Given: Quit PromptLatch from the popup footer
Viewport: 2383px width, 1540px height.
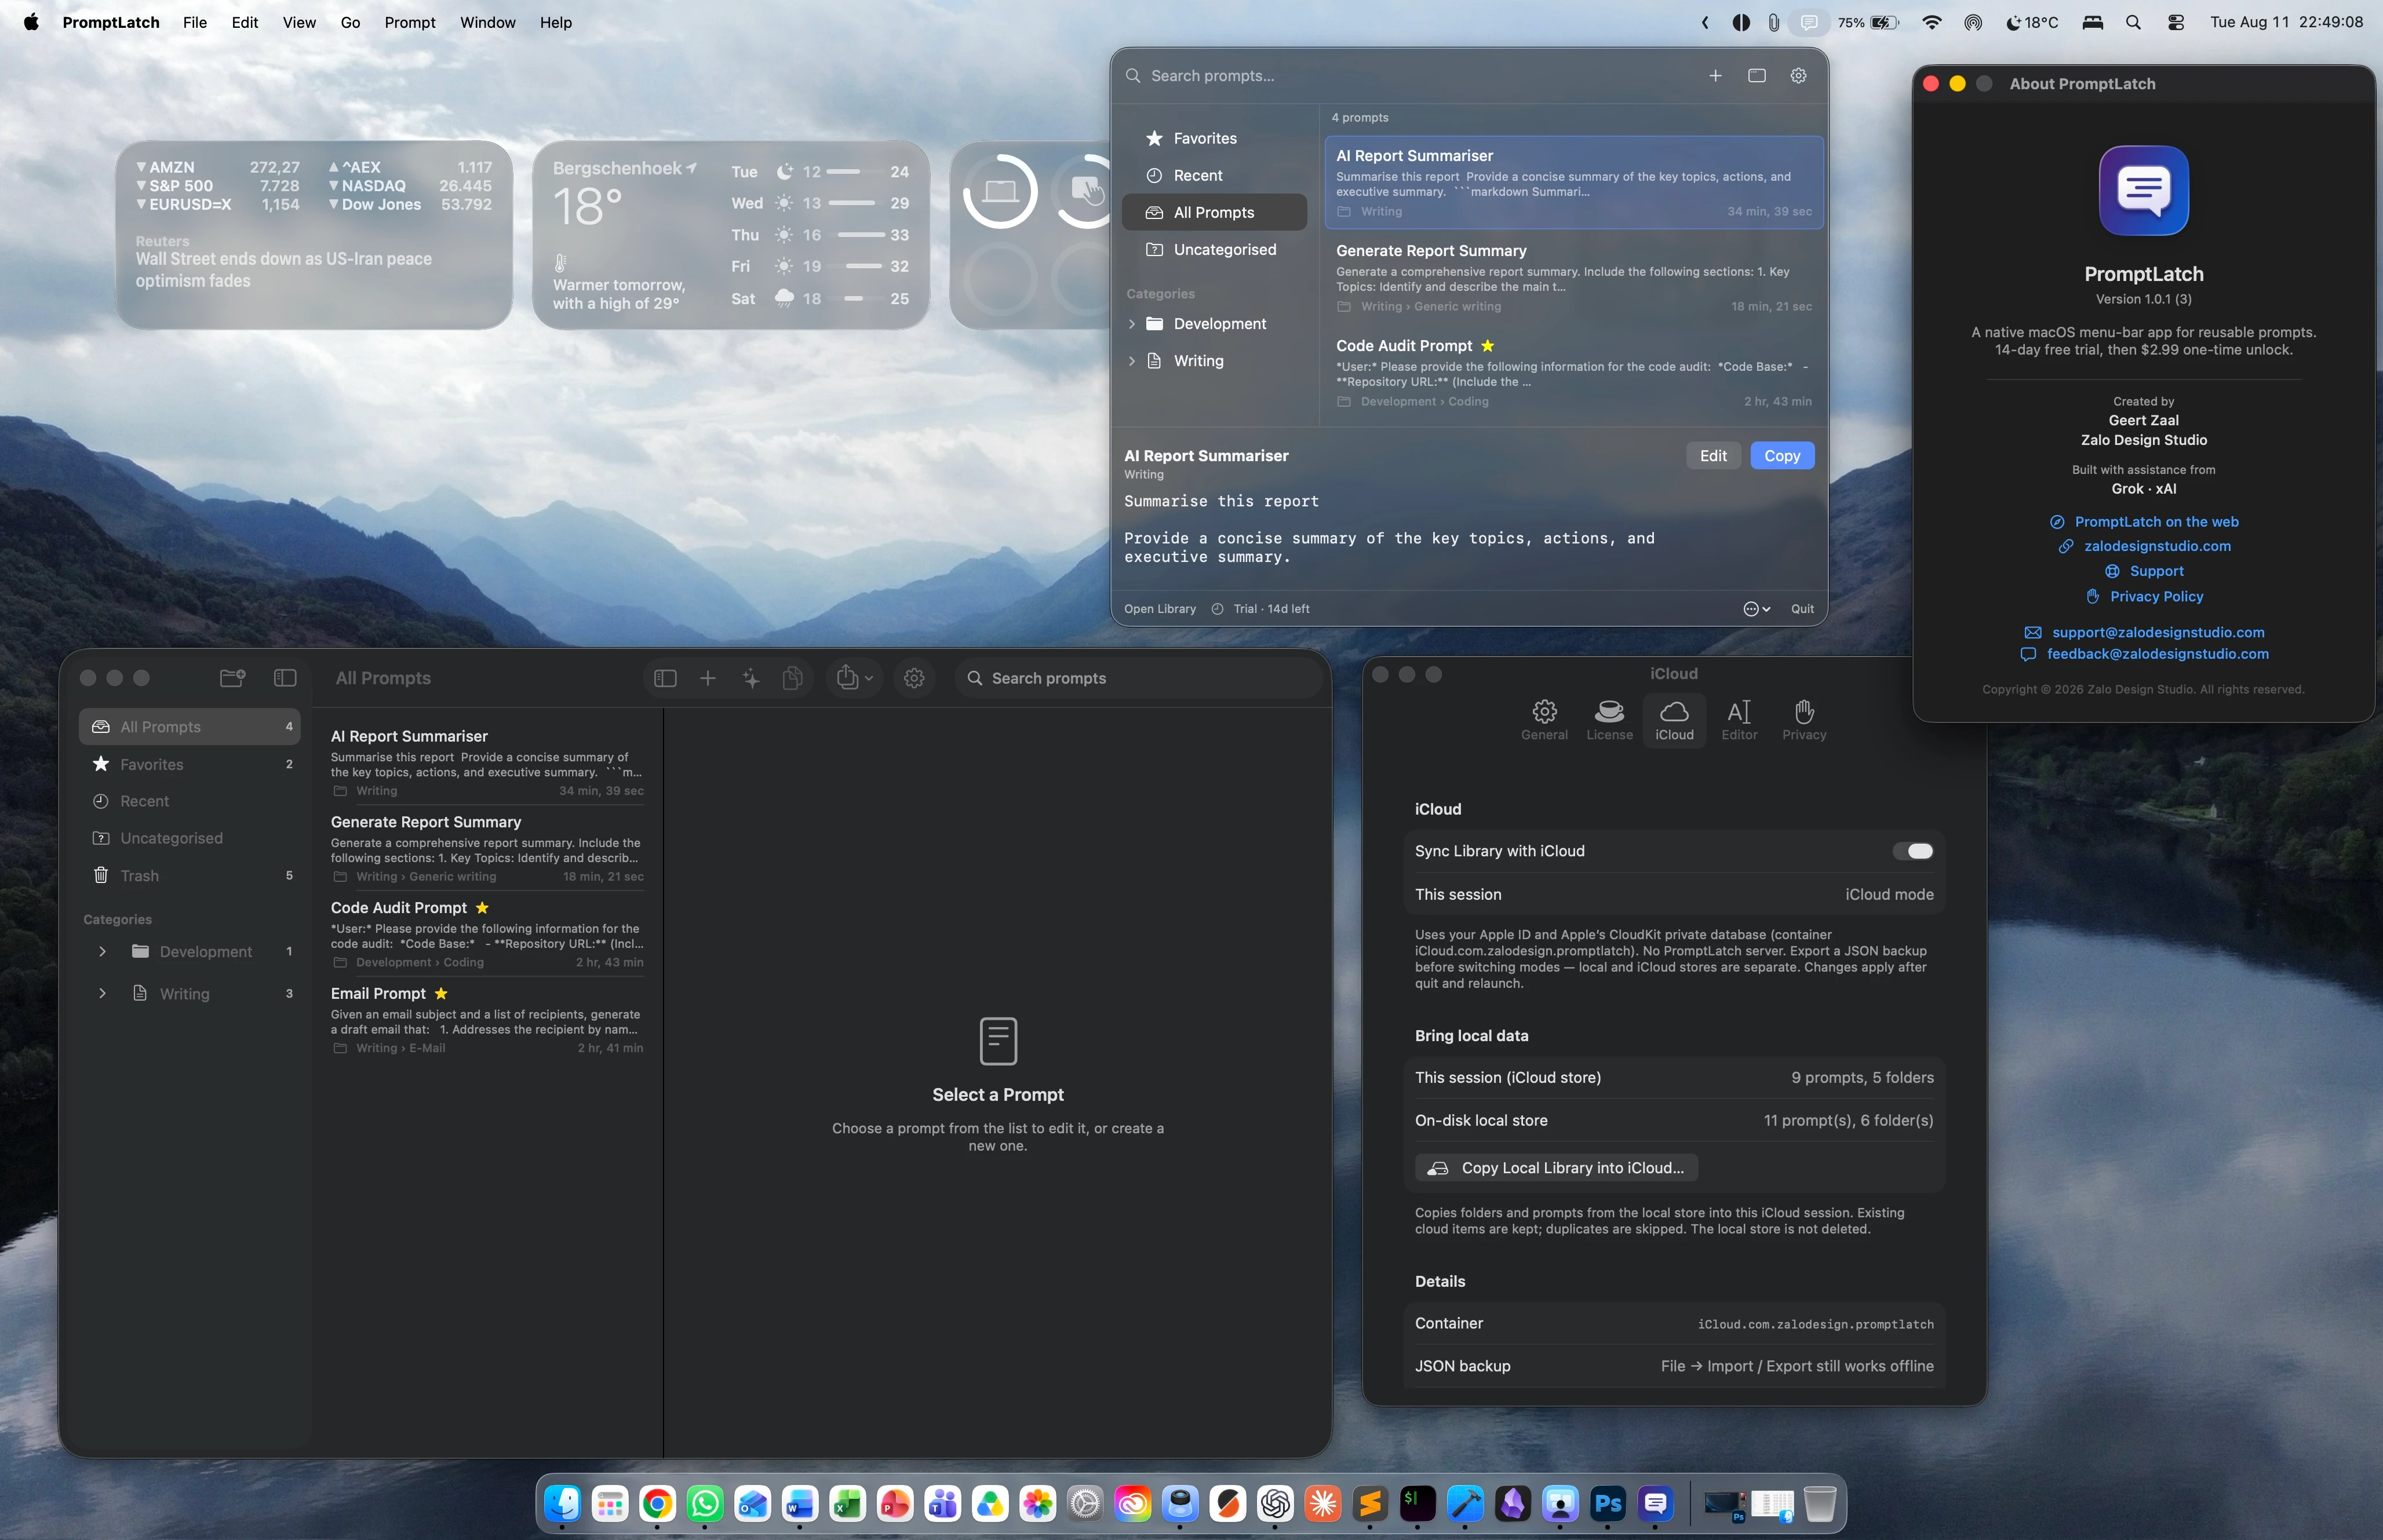Looking at the screenshot, I should (1802, 609).
